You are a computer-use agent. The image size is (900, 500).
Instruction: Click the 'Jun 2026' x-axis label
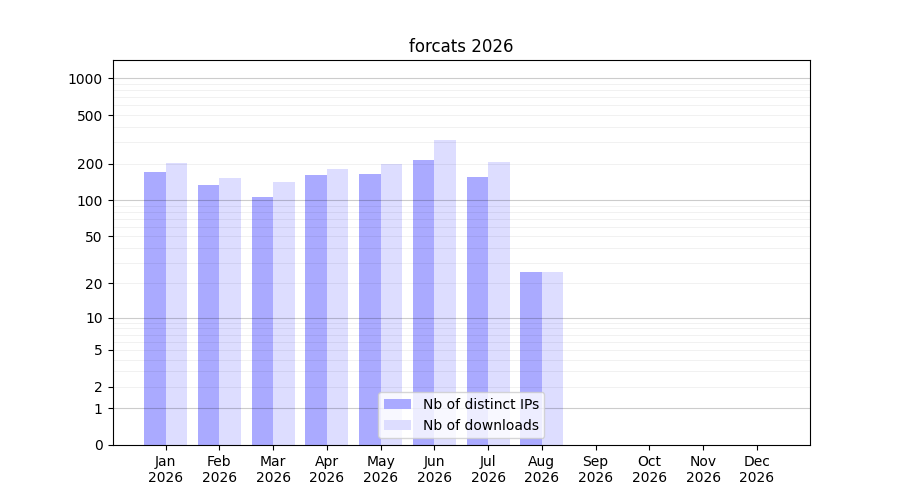[x=435, y=469]
